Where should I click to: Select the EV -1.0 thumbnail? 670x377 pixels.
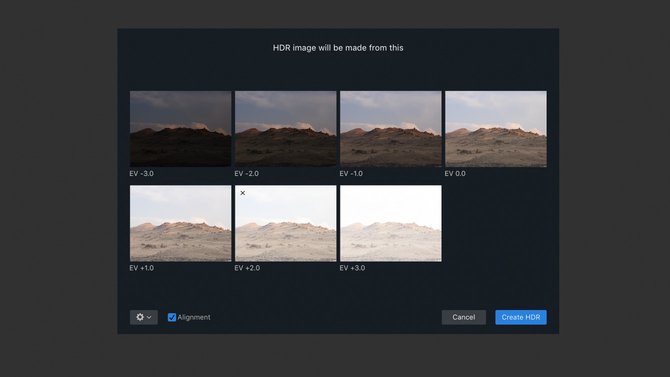click(x=391, y=129)
